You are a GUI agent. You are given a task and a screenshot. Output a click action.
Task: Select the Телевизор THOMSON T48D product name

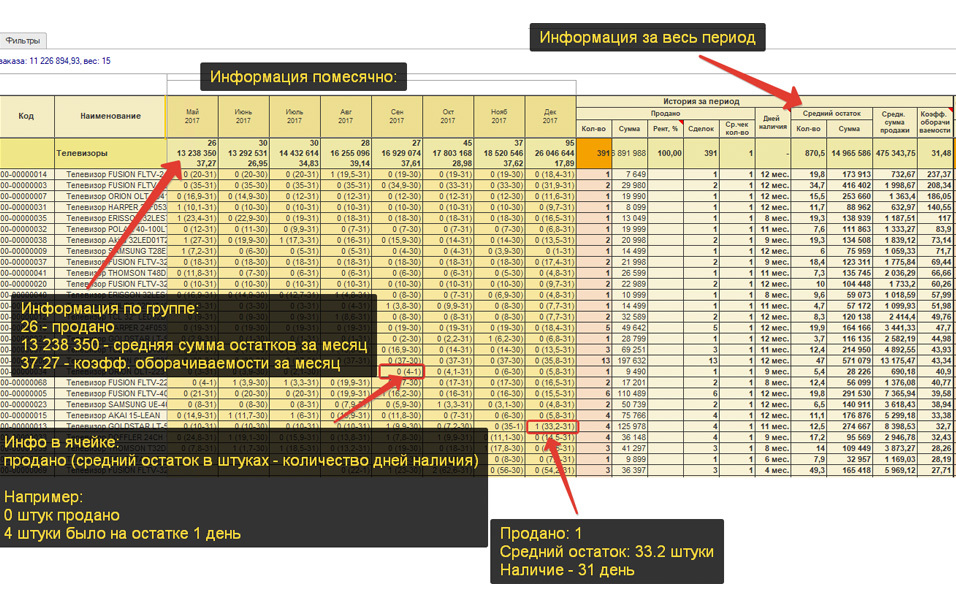[x=110, y=273]
